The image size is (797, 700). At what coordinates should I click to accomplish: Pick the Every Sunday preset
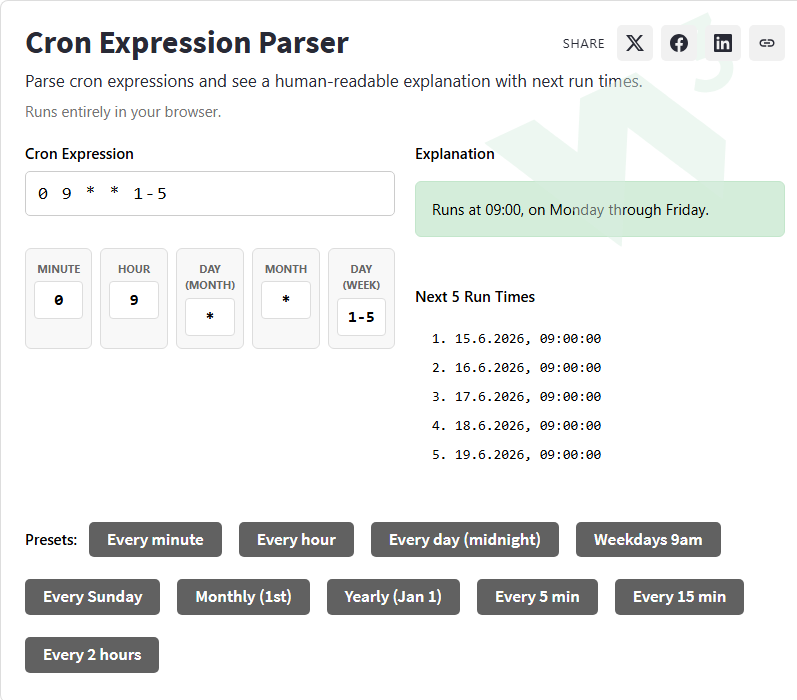93,597
